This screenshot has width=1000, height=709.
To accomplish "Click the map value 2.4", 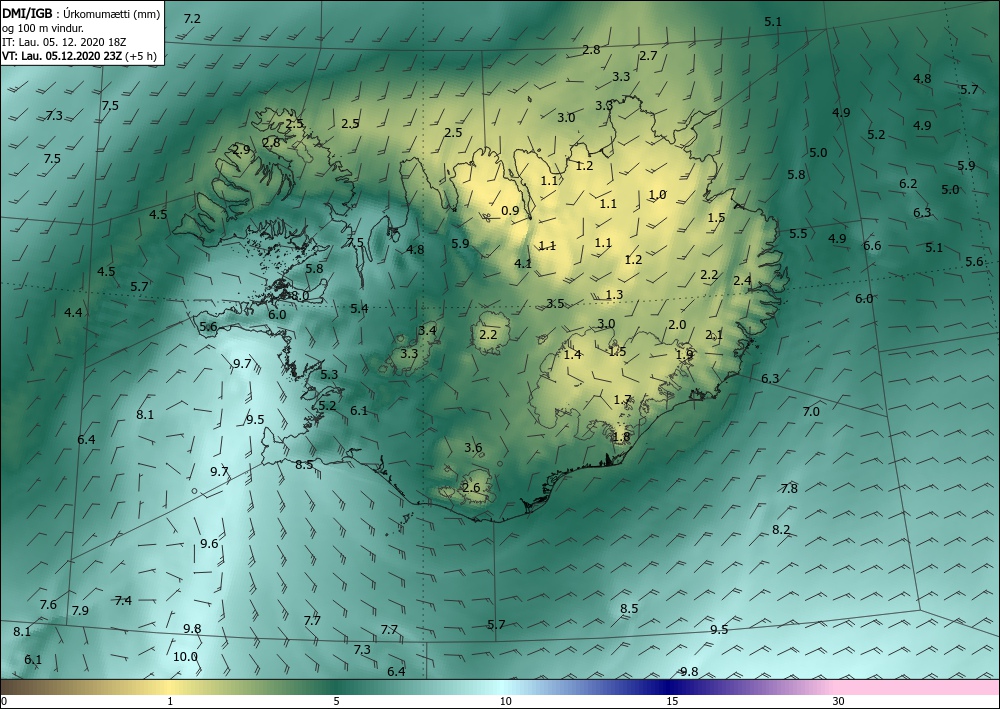I will click(x=742, y=281).
